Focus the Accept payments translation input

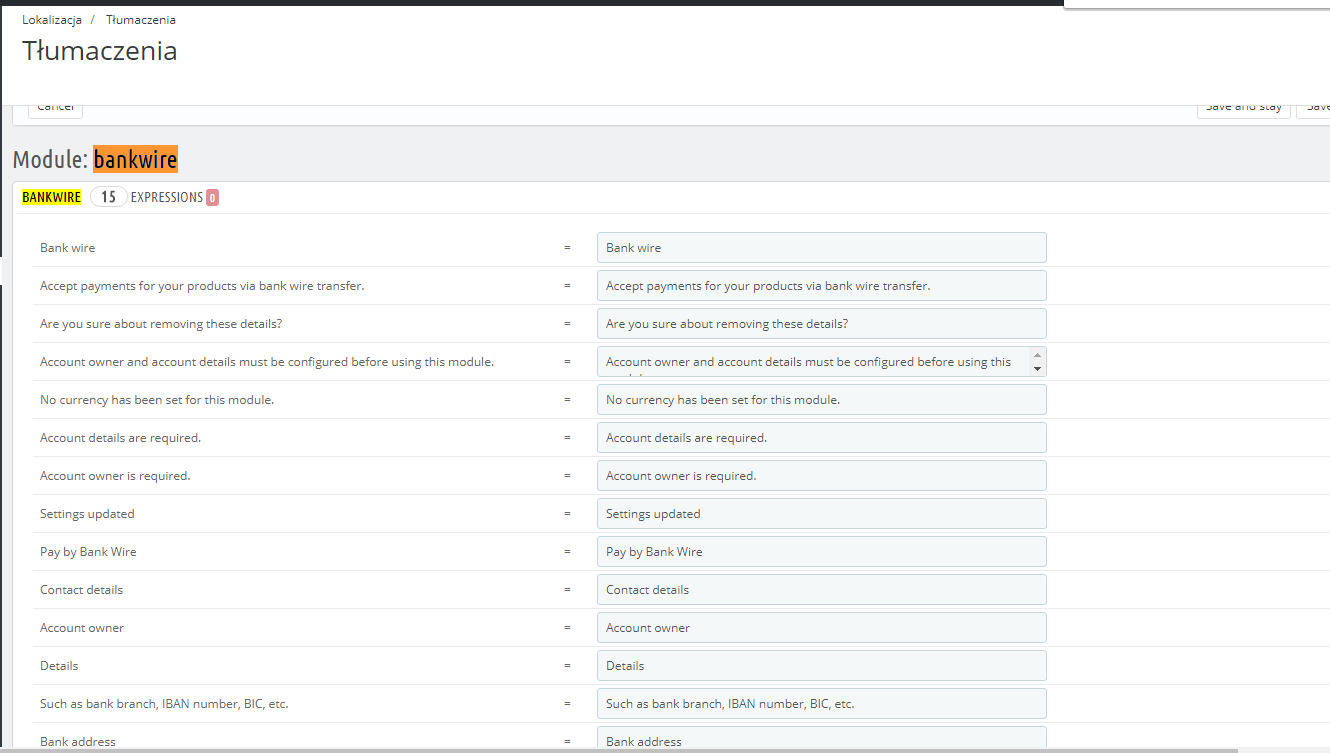[x=821, y=286]
